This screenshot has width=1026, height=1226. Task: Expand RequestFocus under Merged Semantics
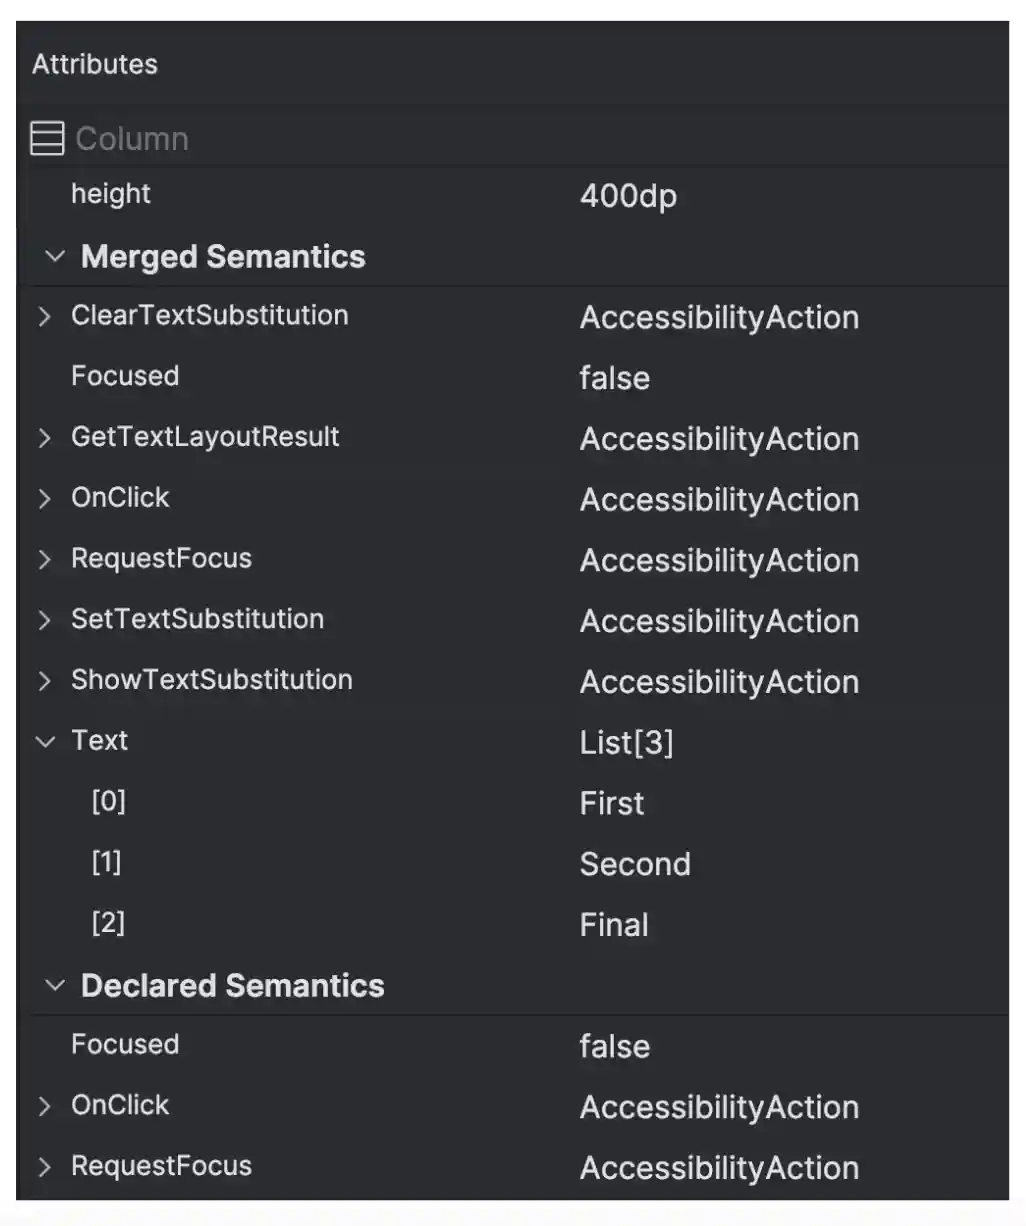[x=45, y=559]
